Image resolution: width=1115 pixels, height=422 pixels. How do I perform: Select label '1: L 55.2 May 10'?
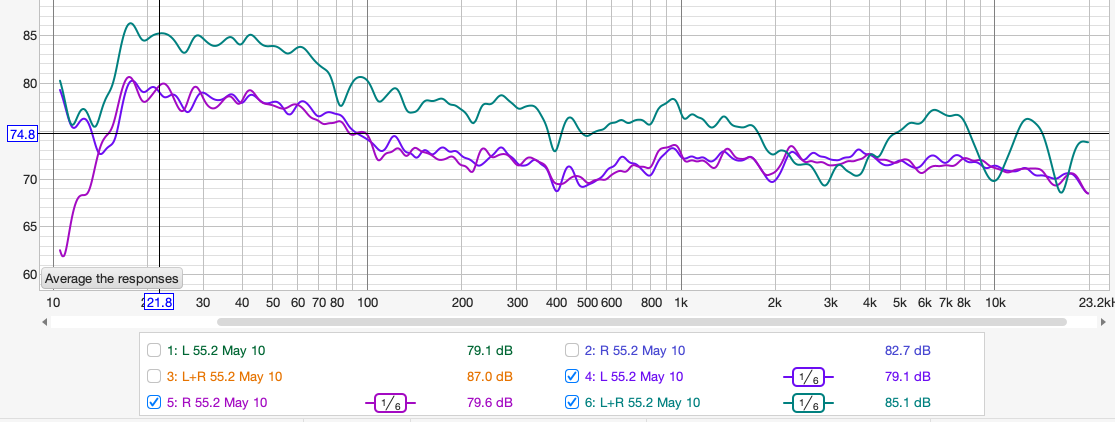point(217,350)
